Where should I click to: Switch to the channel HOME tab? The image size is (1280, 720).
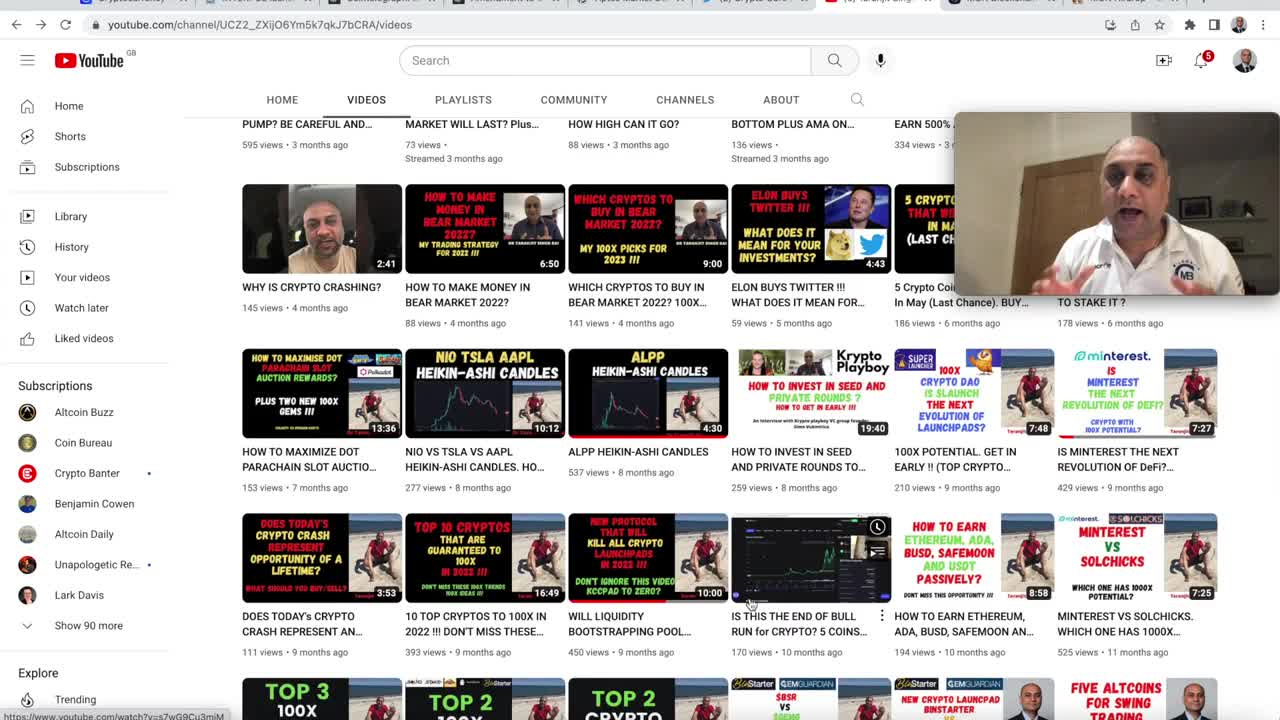pos(282,100)
